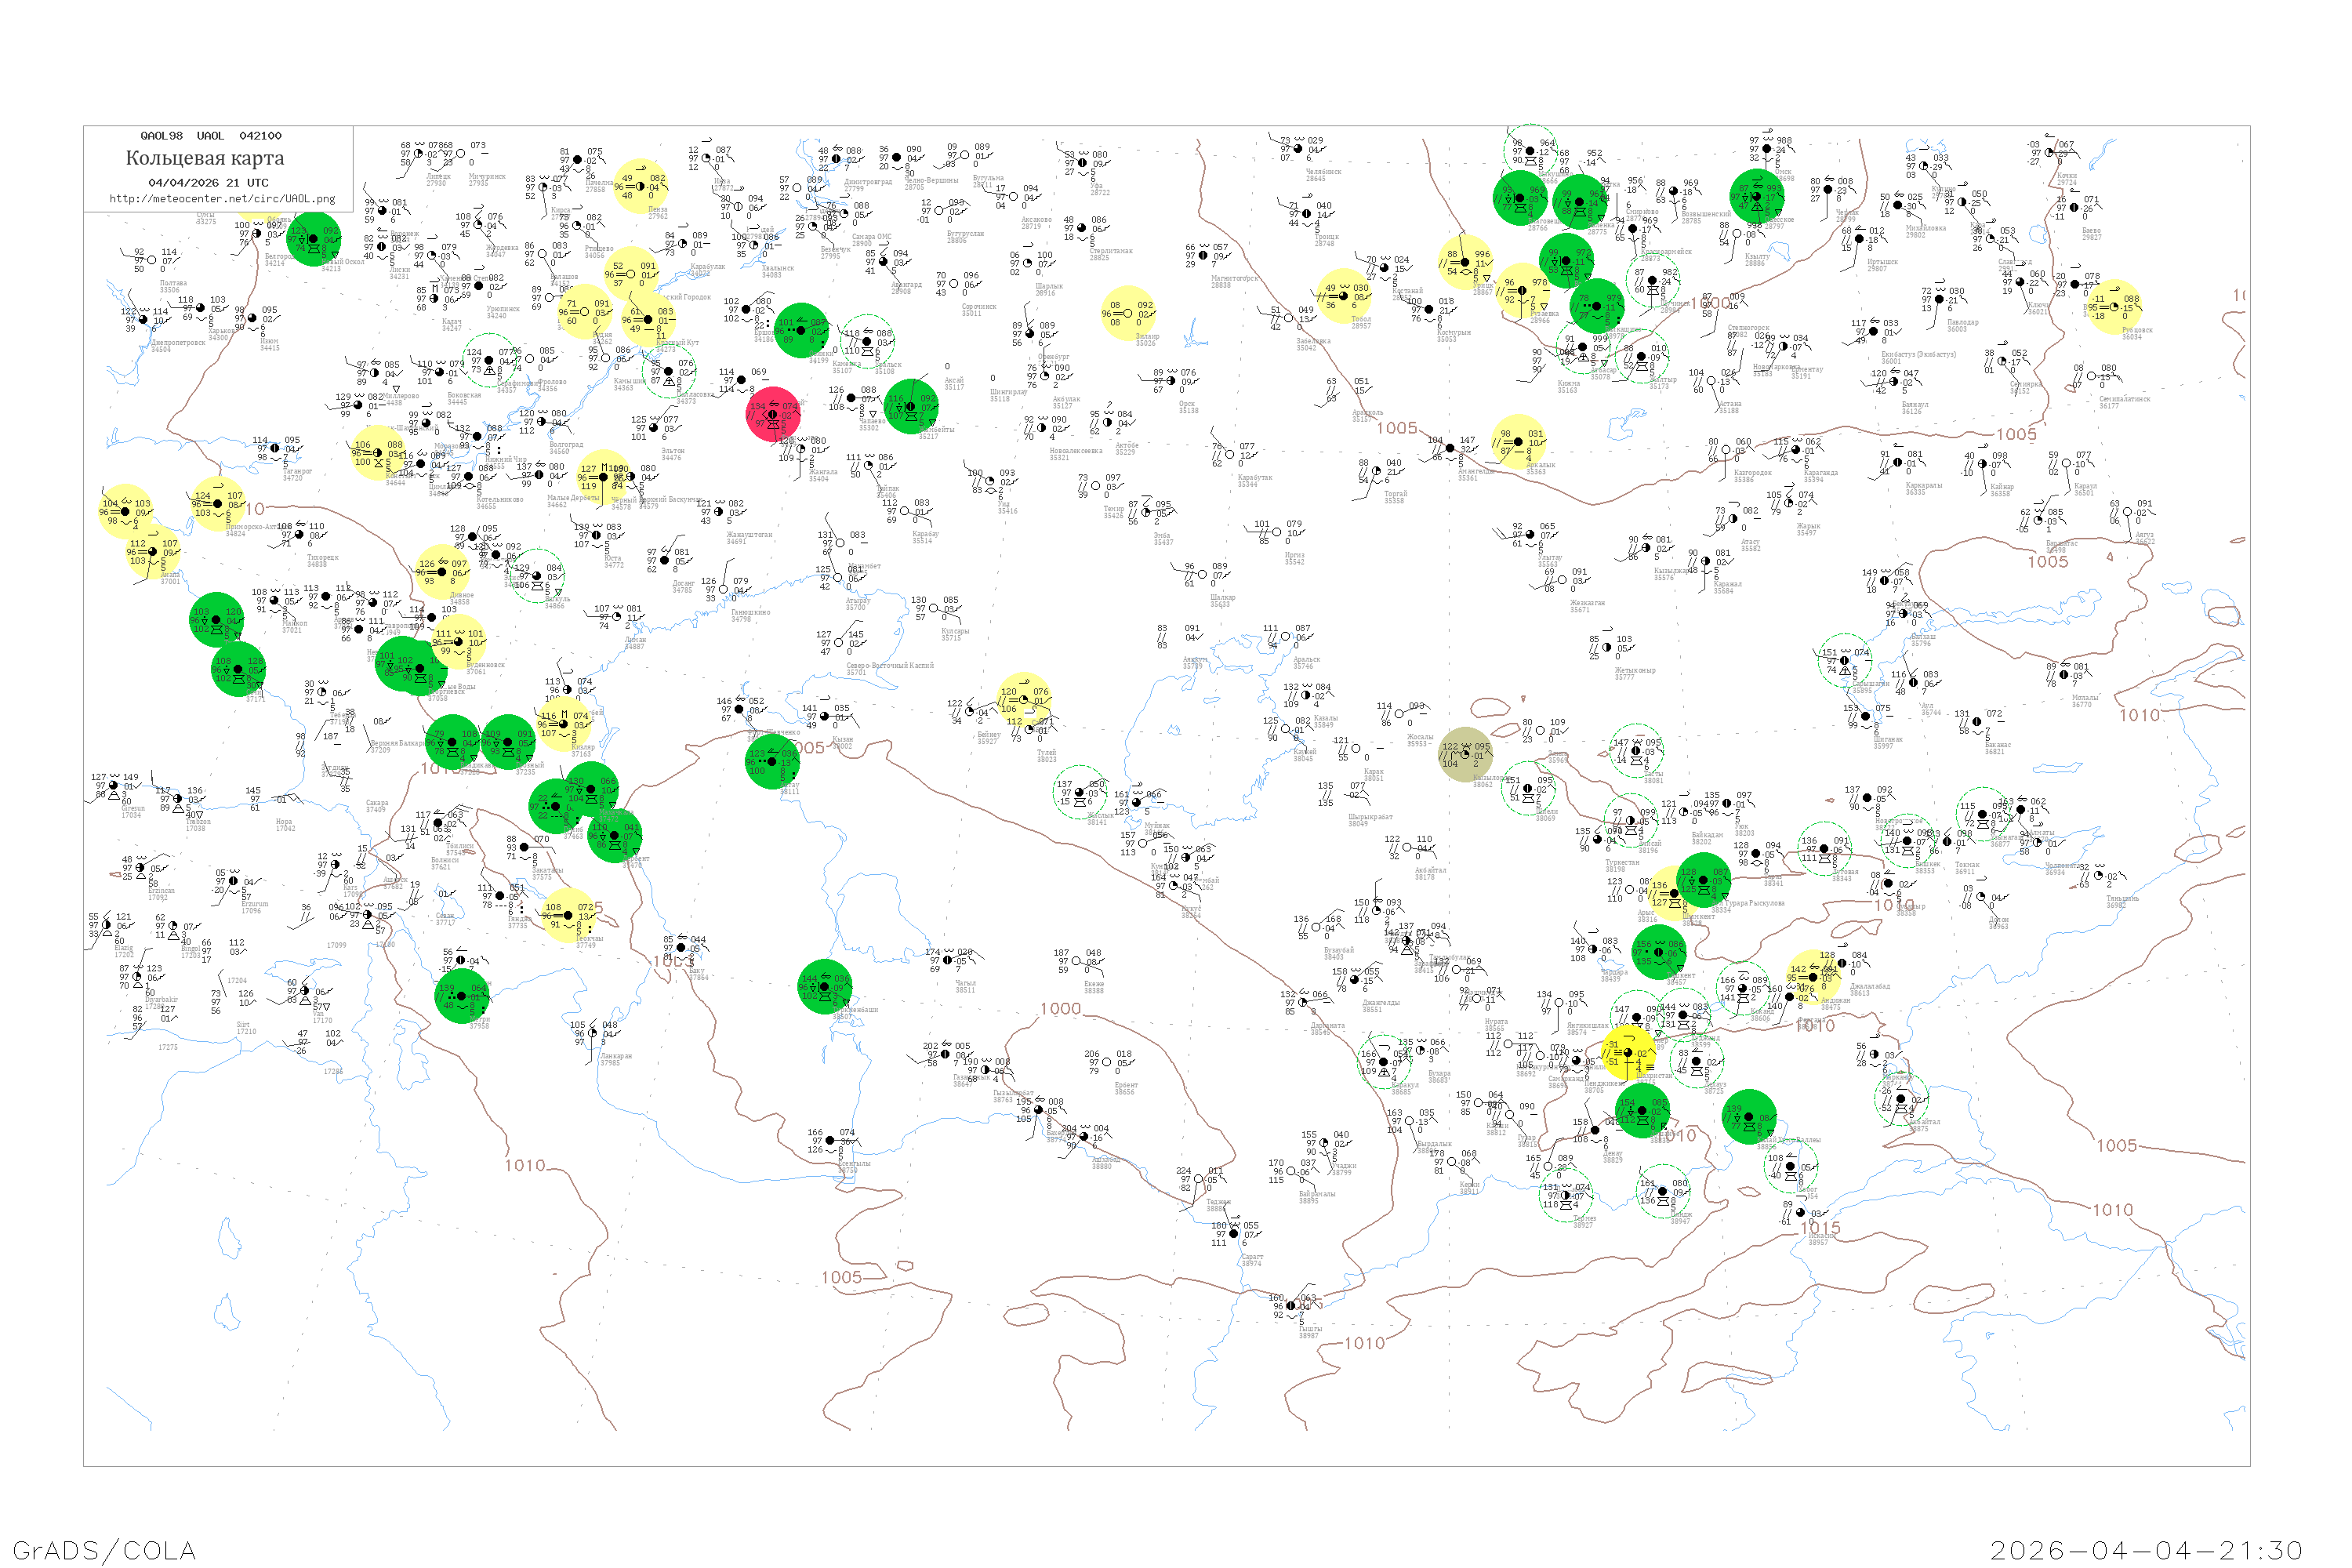The image size is (2352, 1568).
Task: Click the GrADS/COLA credit label
Action: (x=105, y=1550)
